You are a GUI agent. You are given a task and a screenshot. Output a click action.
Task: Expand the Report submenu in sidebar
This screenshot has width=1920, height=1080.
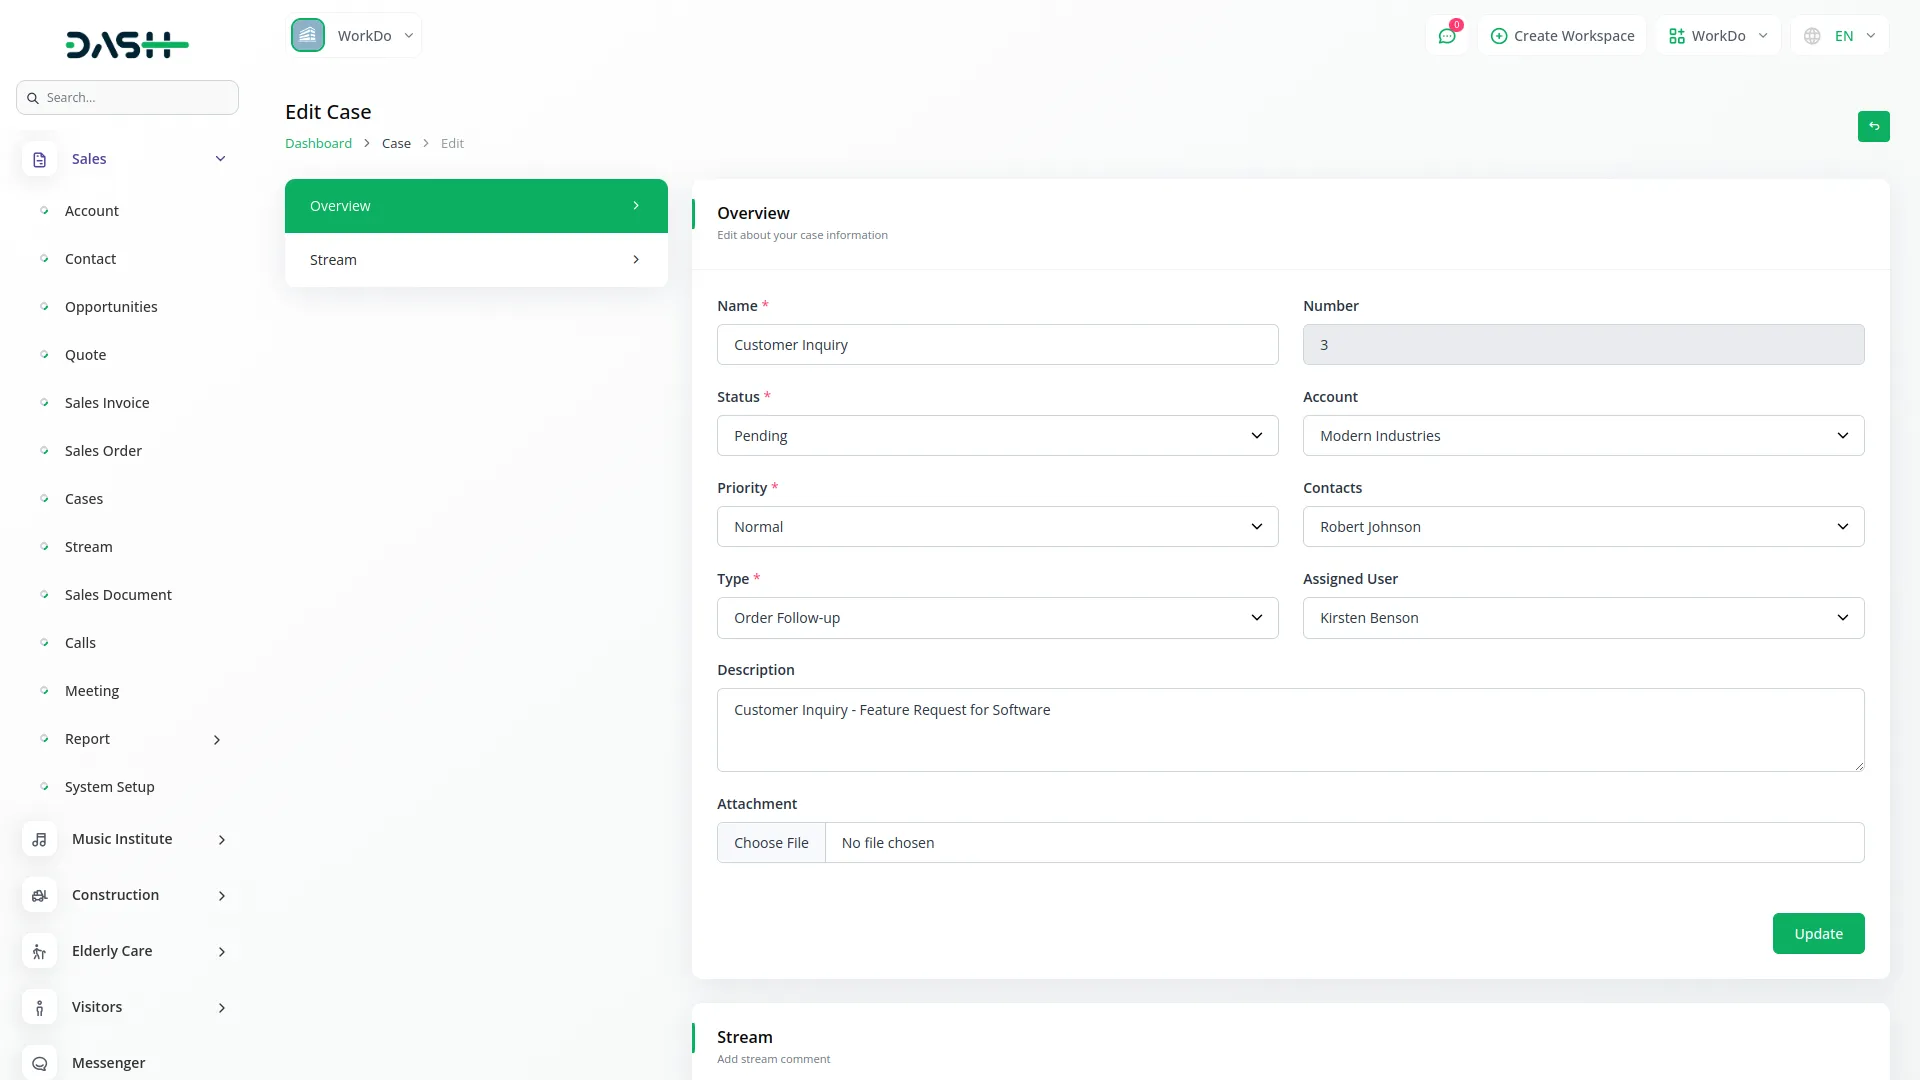[x=217, y=740]
